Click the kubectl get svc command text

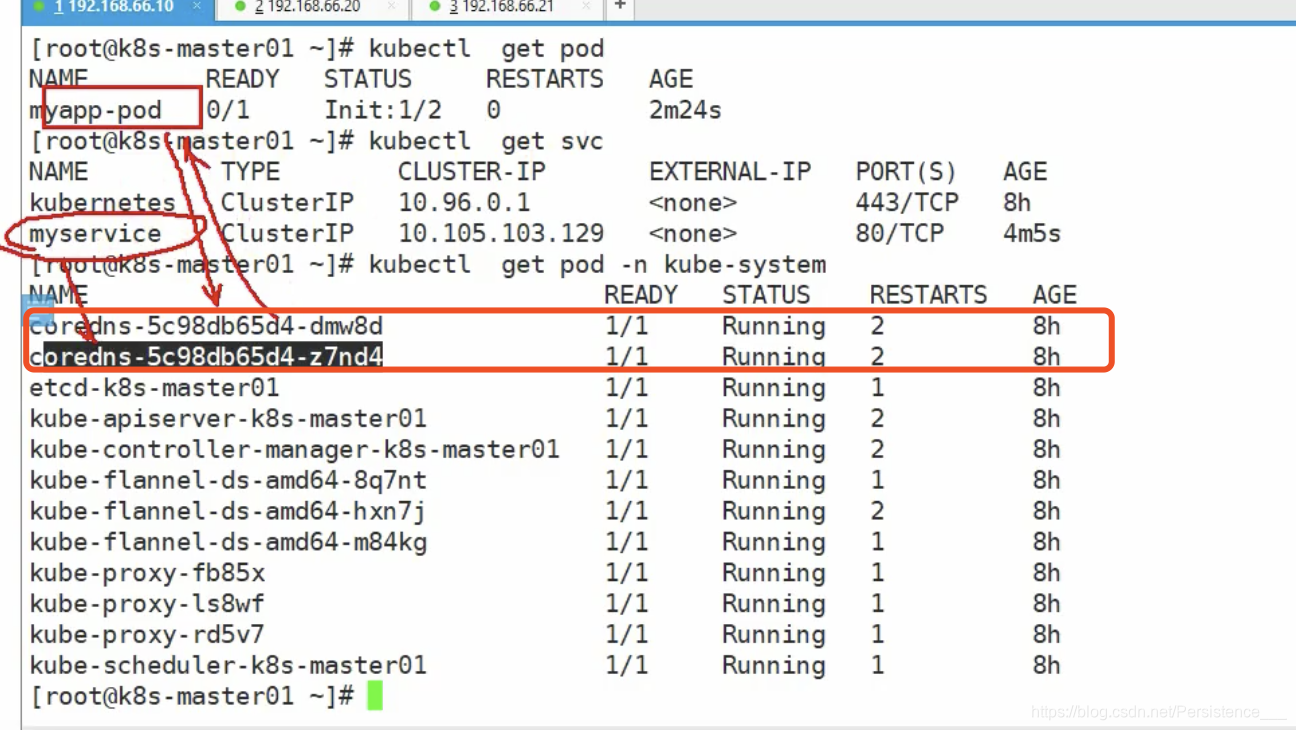point(486,141)
